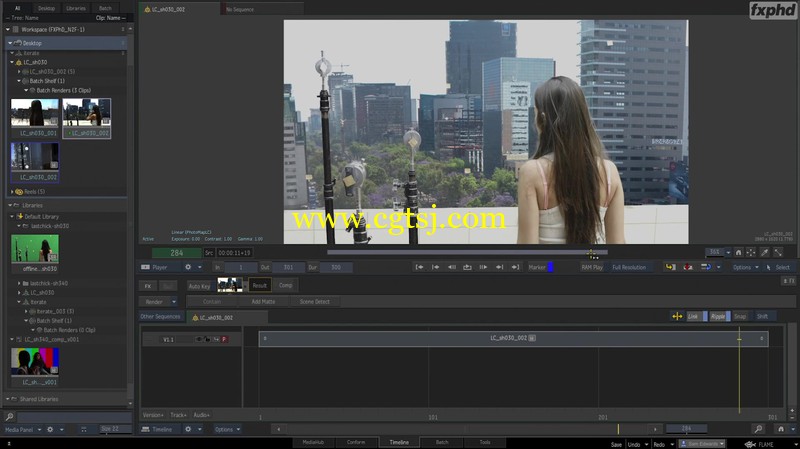Click the Select cursor mode button
Screen dimensions: 800x449
coord(778,267)
